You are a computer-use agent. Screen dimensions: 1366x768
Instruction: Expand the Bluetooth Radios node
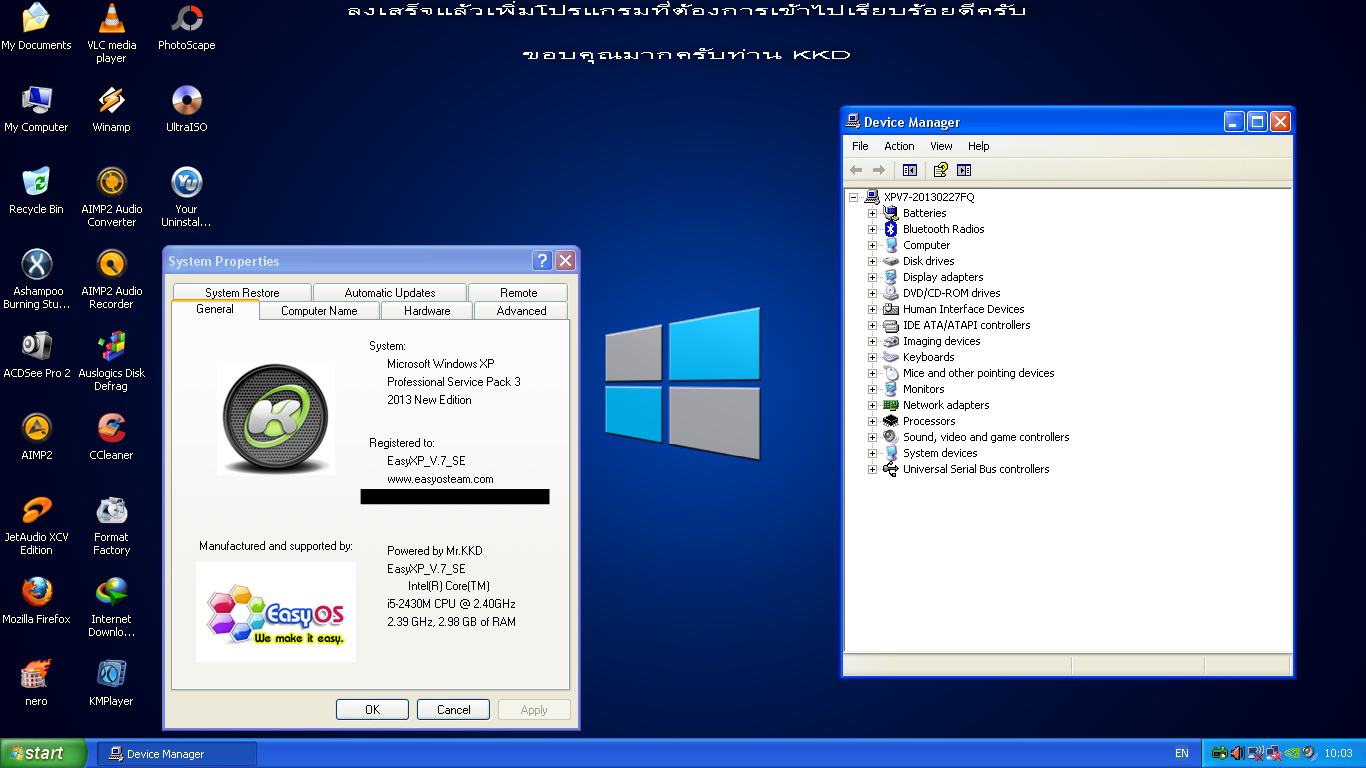point(872,229)
